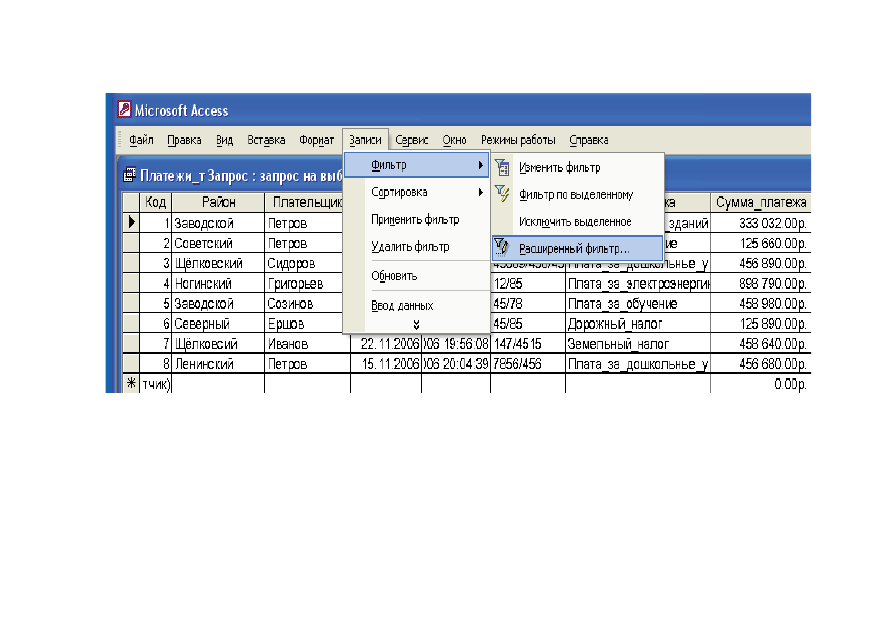
Task: Click the Григорьев payer cell
Action: point(304,283)
